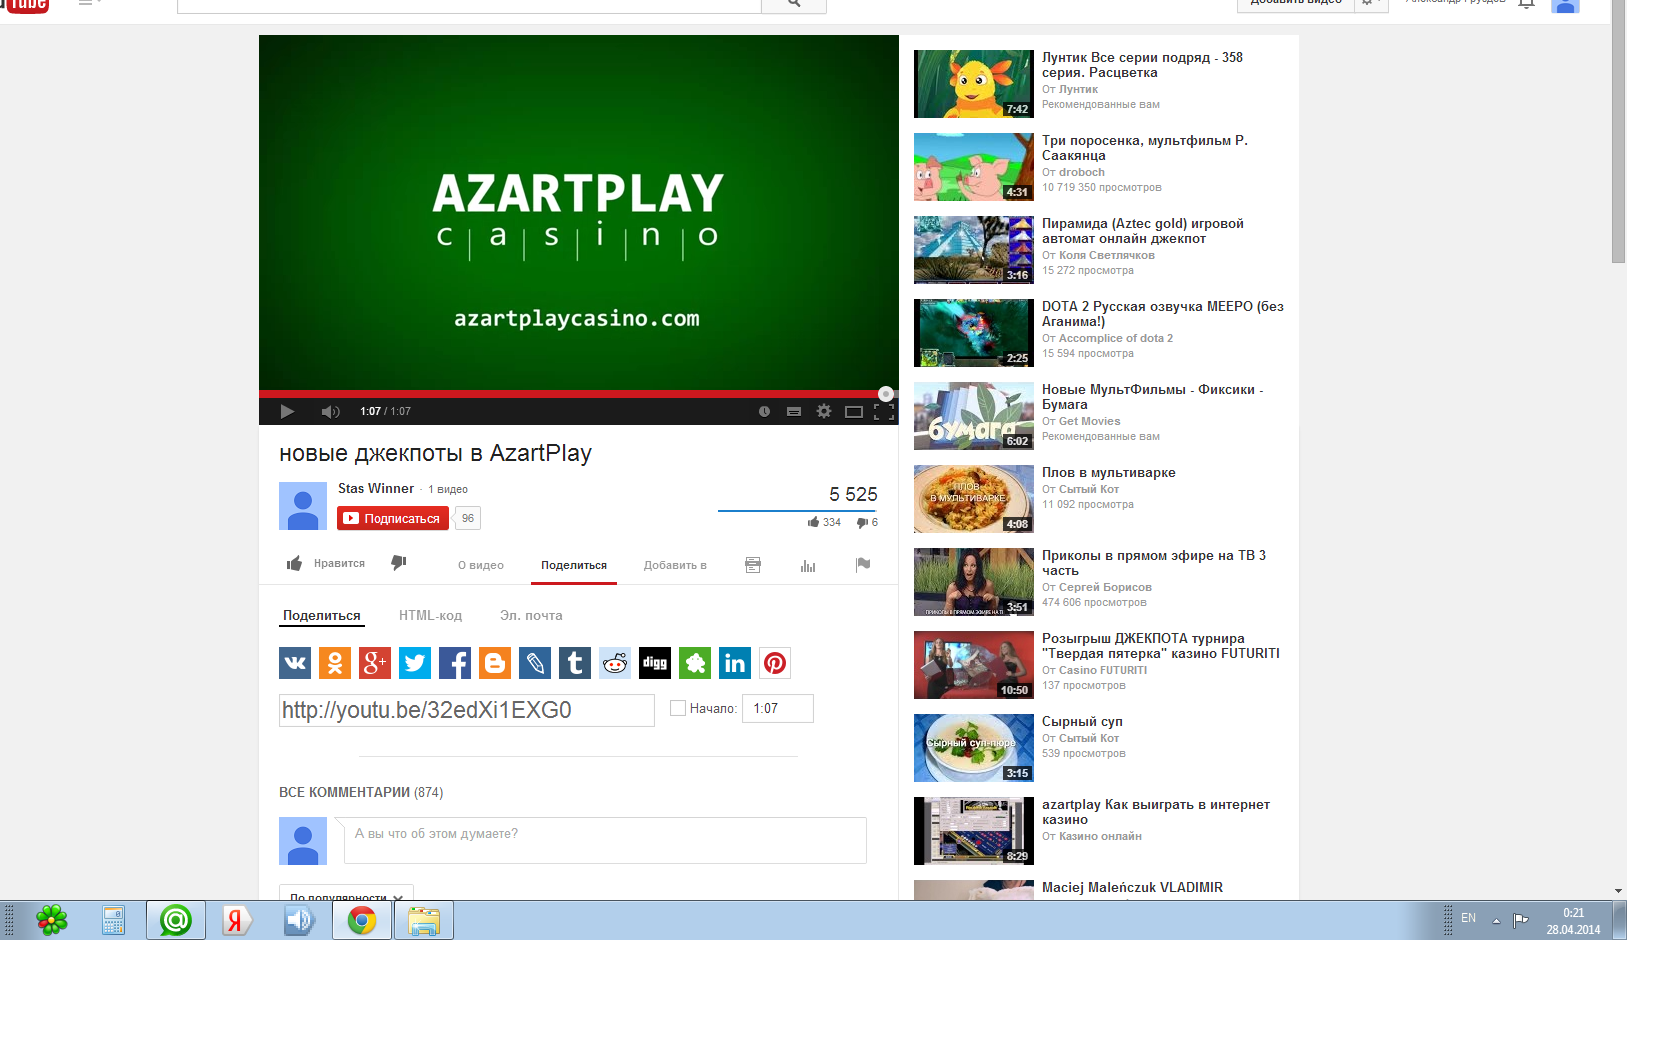Share via the green puzzle-piece icon
This screenshot has width=1680, height=1050.
pyautogui.click(x=695, y=663)
